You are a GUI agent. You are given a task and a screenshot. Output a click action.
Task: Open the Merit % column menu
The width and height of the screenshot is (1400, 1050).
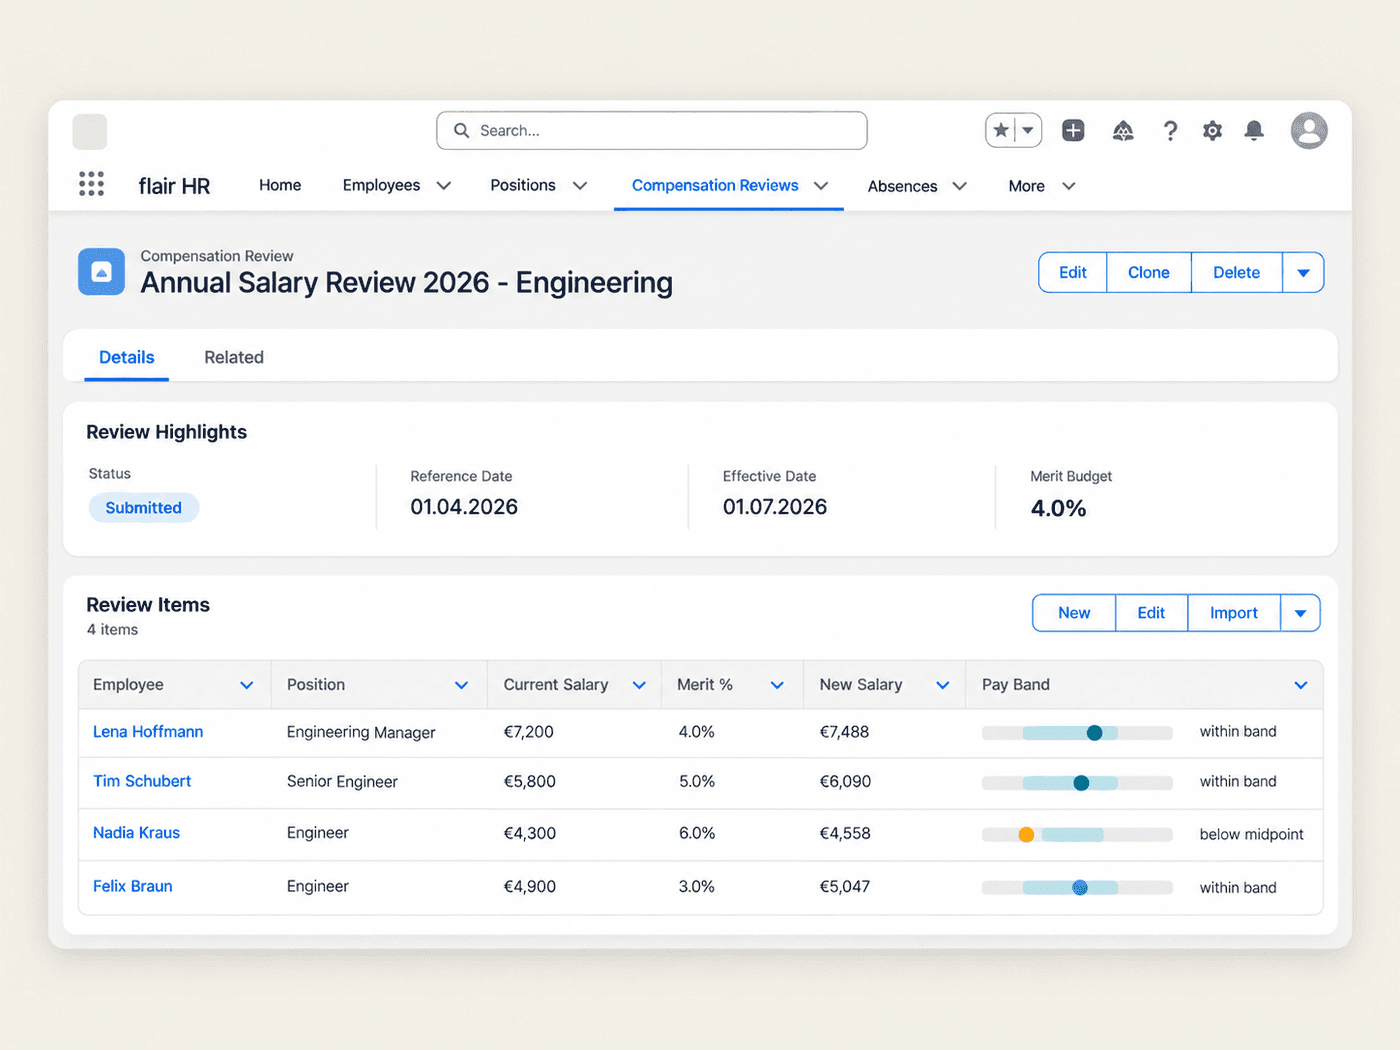777,685
